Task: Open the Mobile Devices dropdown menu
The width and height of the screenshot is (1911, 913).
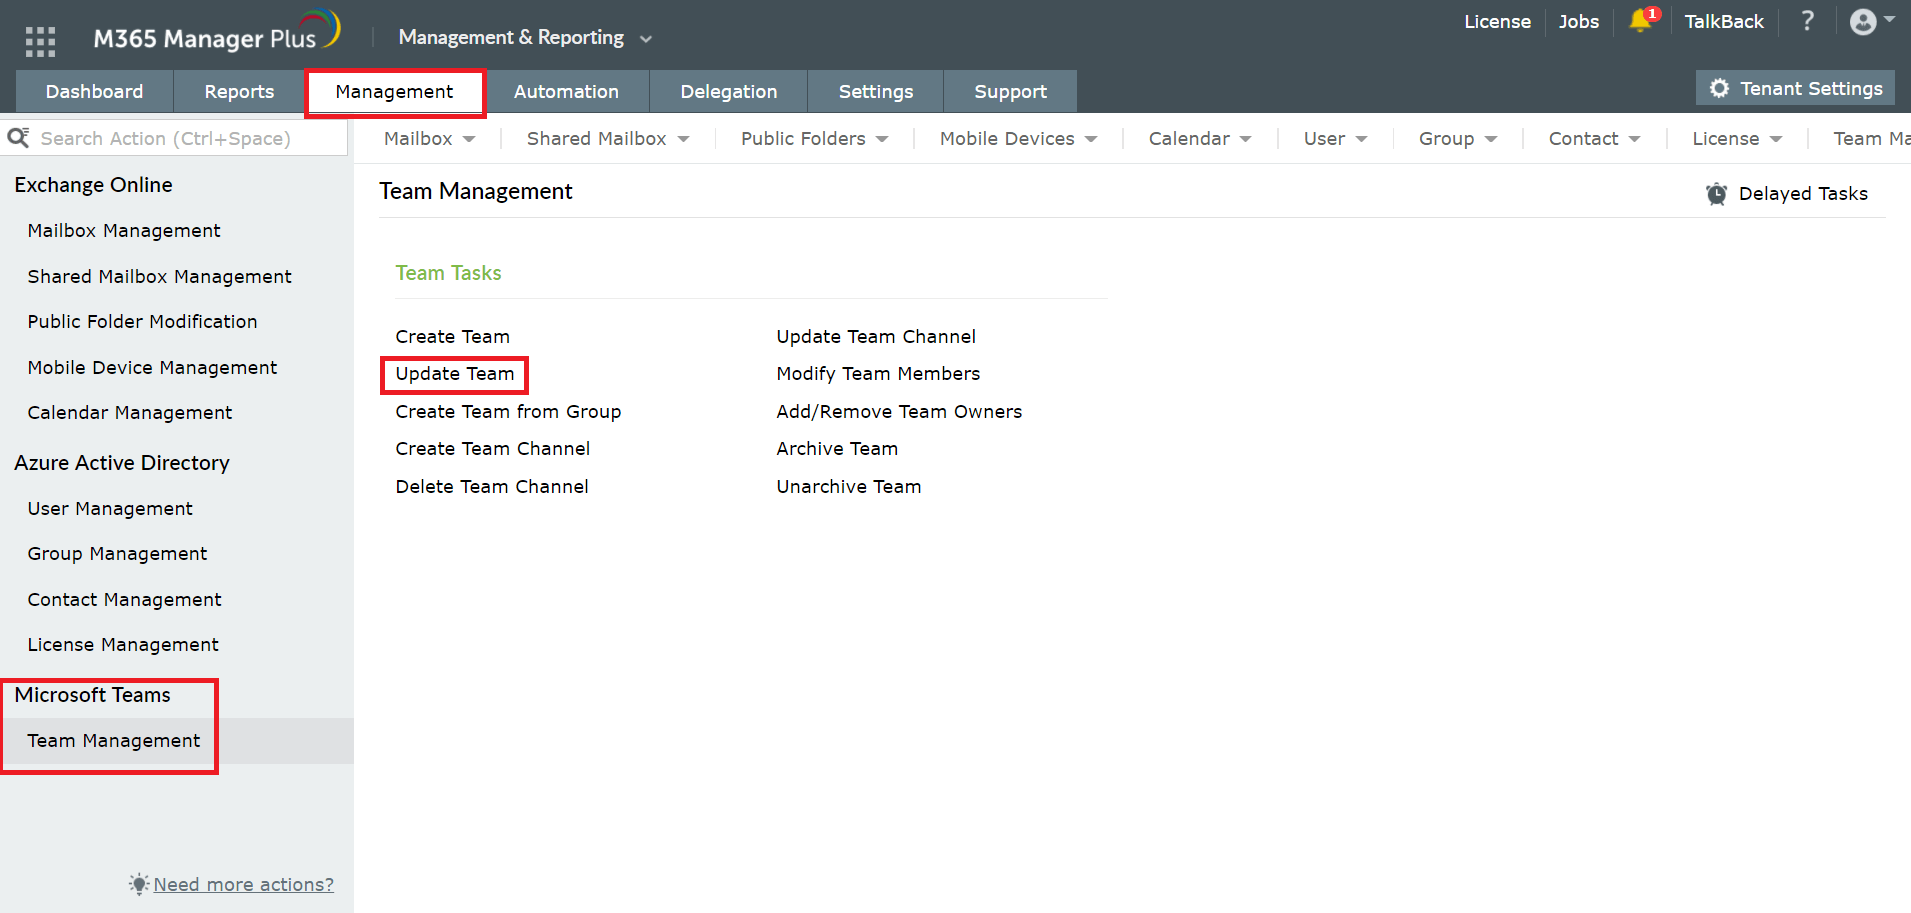Action: pos(1018,139)
